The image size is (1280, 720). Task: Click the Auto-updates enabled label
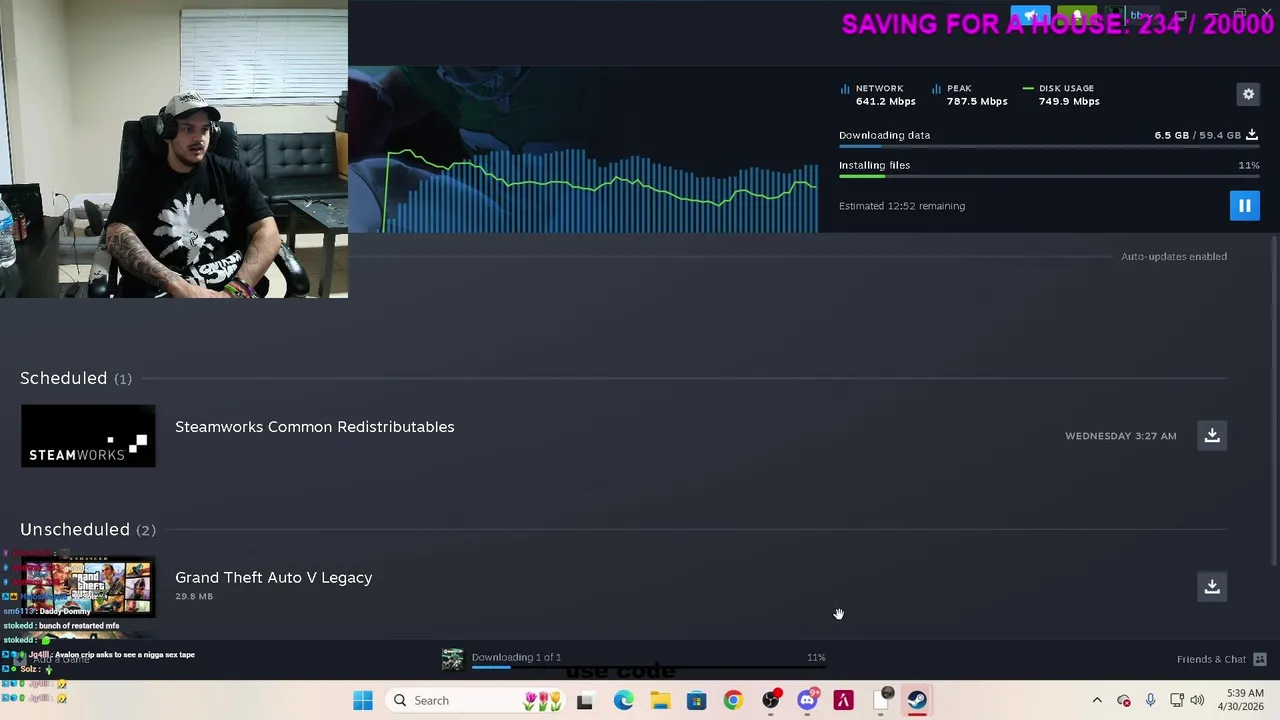[x=1174, y=257]
